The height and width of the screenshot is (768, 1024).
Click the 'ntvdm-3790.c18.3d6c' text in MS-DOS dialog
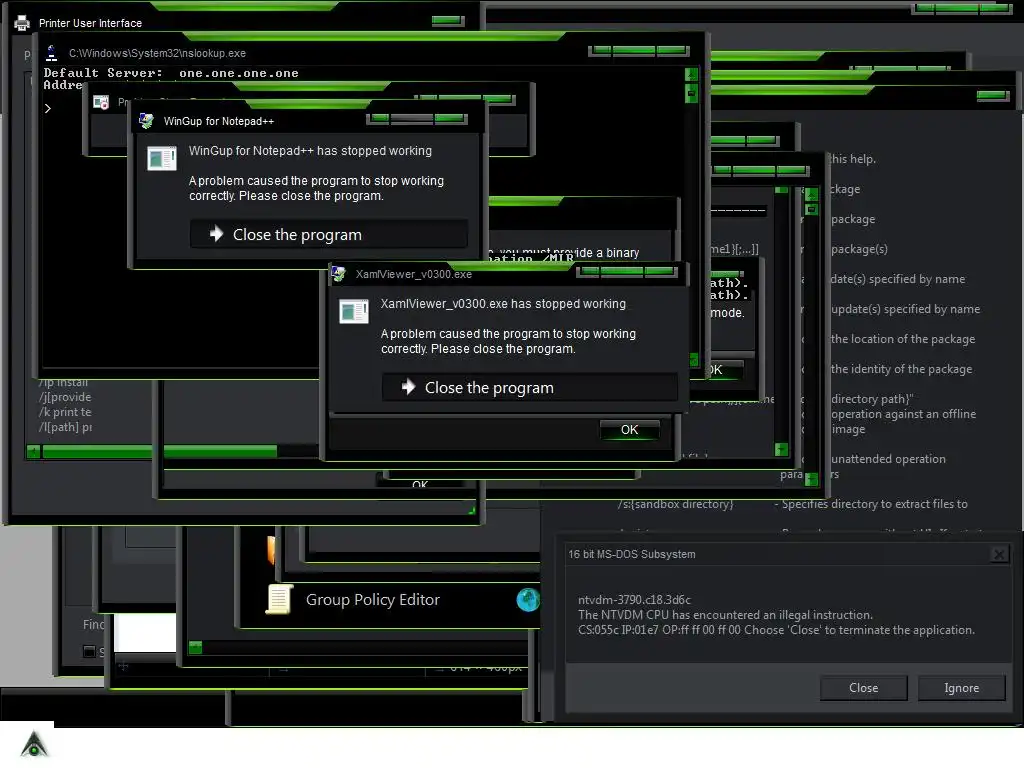coord(634,600)
